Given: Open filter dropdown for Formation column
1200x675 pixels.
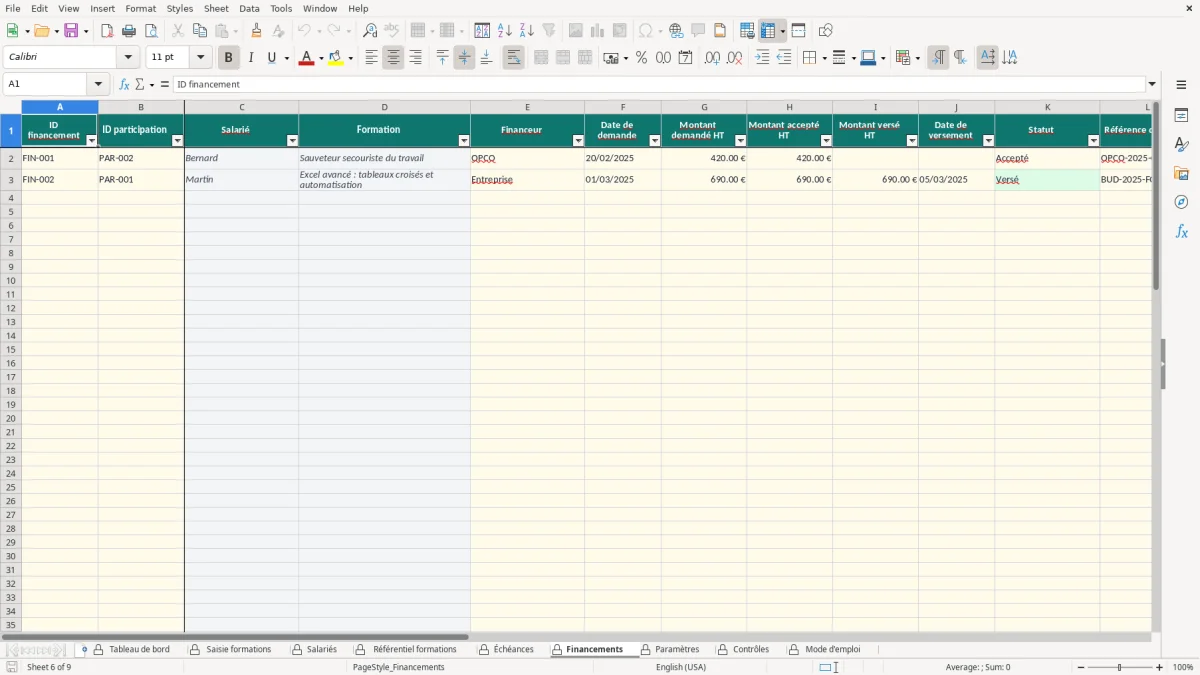Looking at the screenshot, I should click(x=464, y=141).
